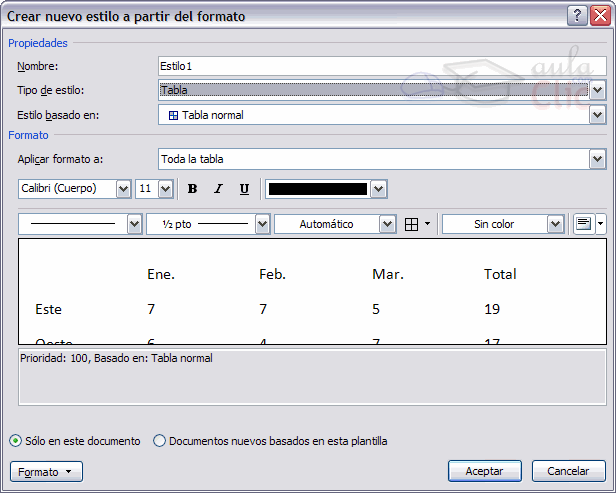The height and width of the screenshot is (493, 616).
Task: Select Documentos nuevos basados en esta plantilla
Action: tap(160, 441)
